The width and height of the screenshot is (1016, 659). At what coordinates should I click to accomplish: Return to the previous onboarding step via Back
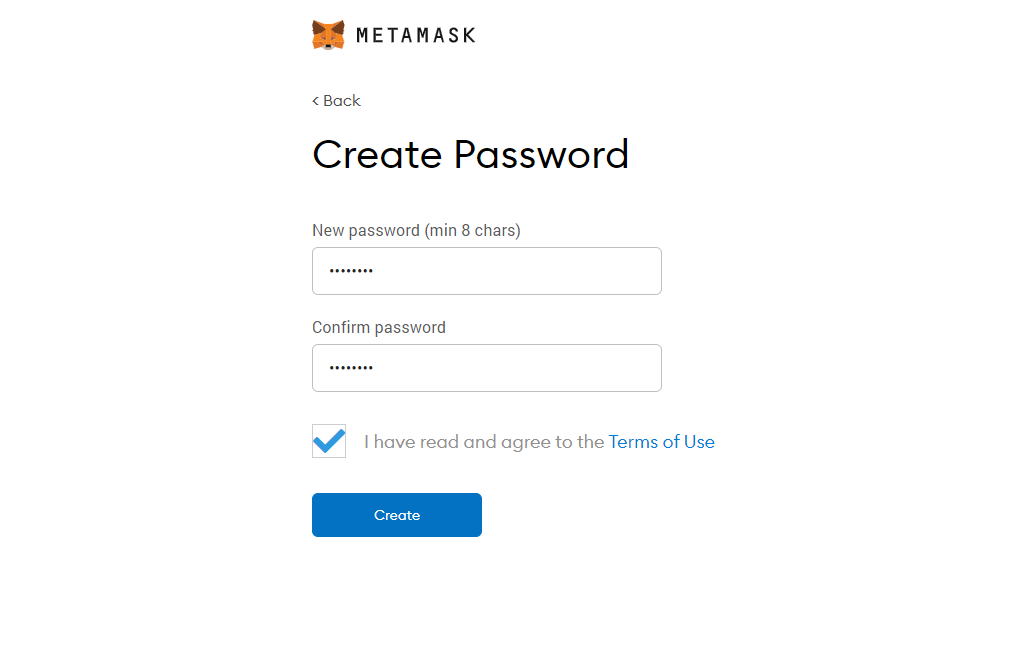coord(336,100)
